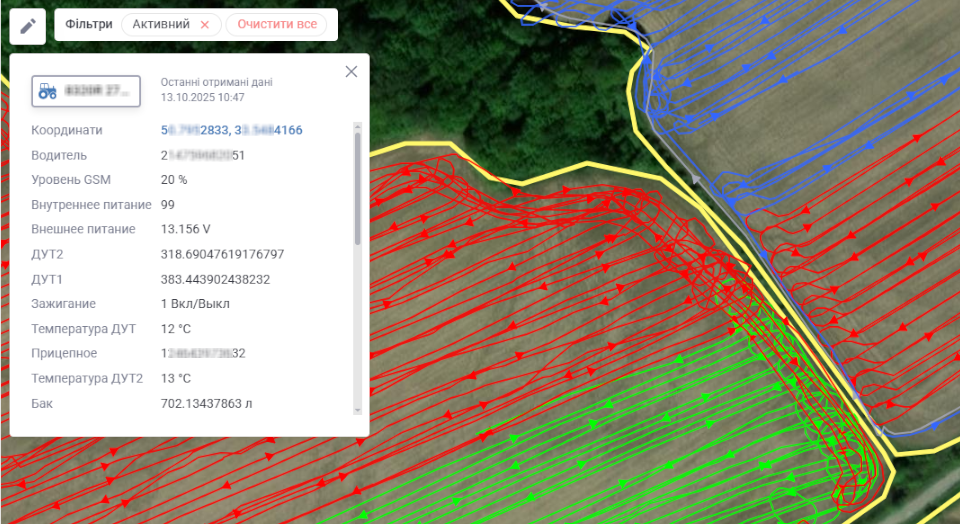
Task: Click the Температура ДУТ label
Action: pyautogui.click(x=84, y=329)
